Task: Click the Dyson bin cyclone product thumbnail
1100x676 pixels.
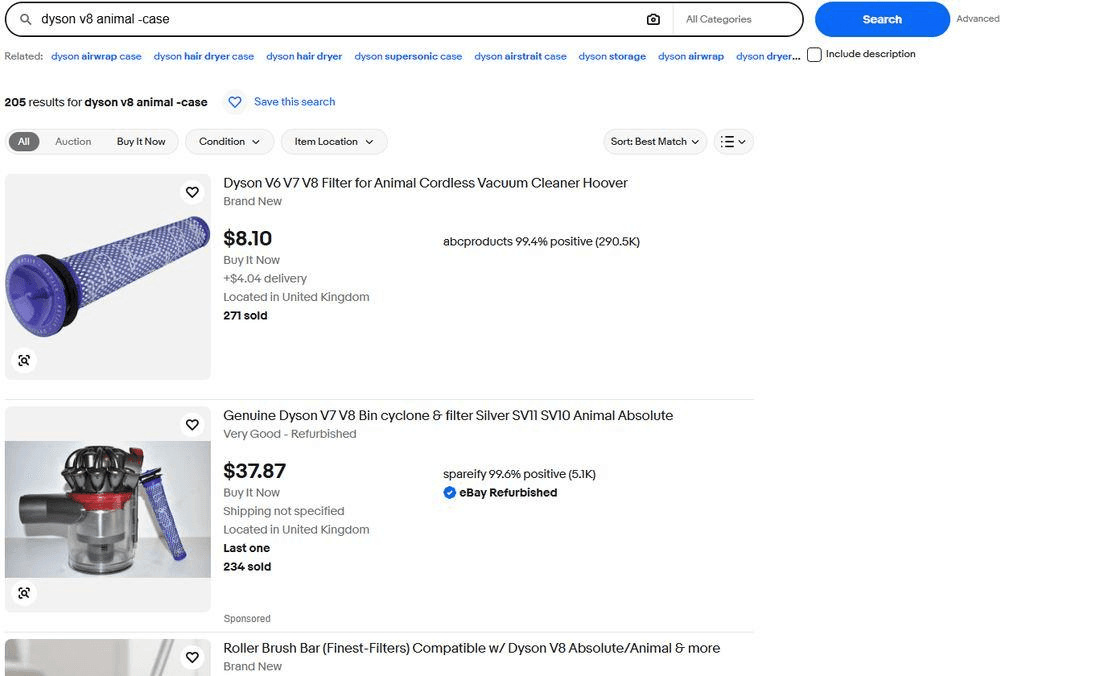Action: (108, 510)
